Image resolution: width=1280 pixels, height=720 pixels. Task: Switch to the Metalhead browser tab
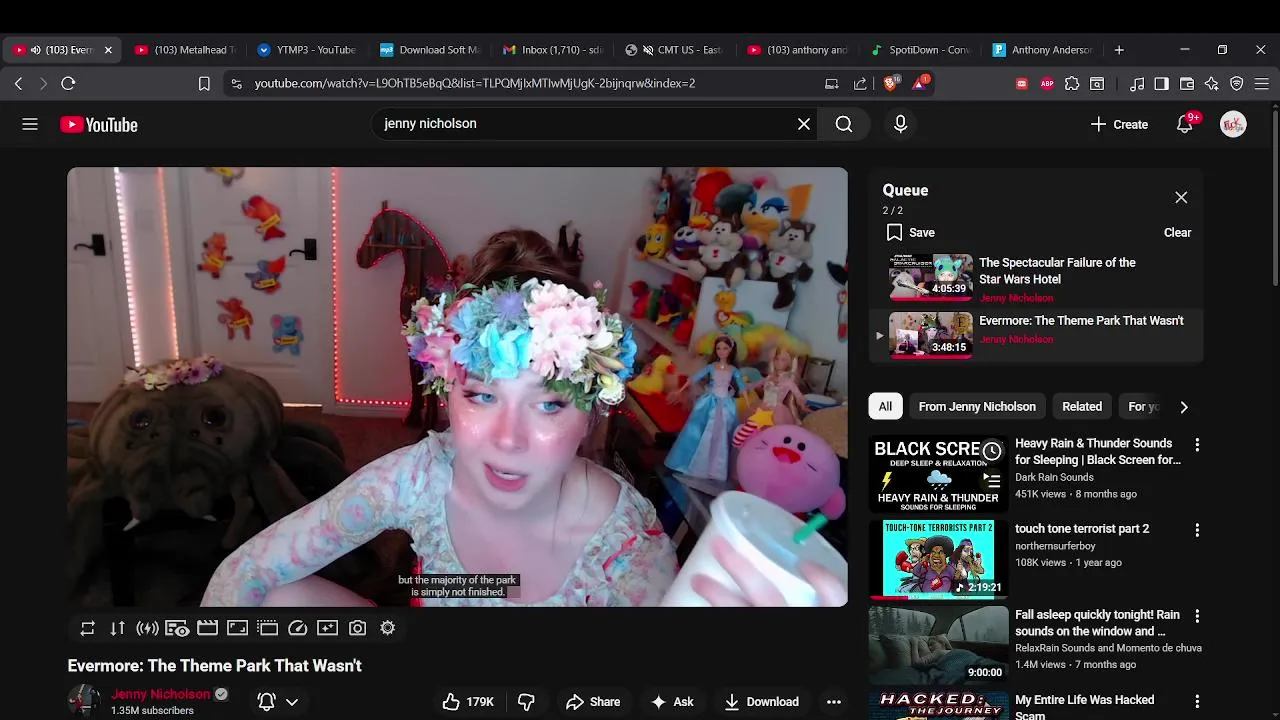(187, 50)
